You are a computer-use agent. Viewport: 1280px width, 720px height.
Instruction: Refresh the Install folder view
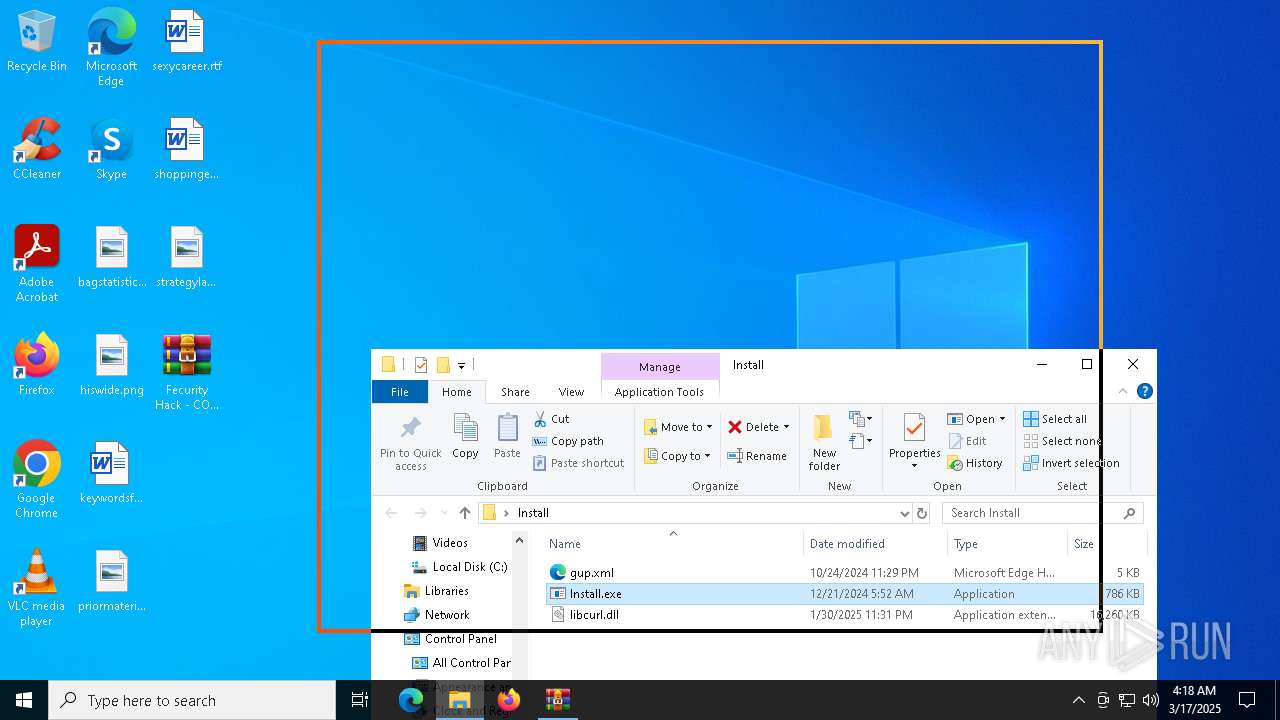pos(921,513)
